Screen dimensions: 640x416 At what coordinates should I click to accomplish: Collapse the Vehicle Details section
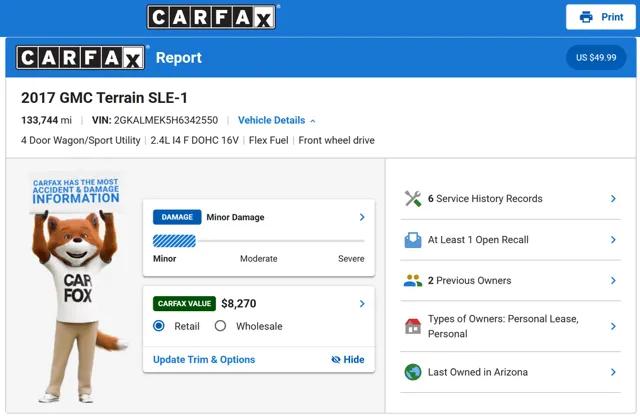(277, 120)
